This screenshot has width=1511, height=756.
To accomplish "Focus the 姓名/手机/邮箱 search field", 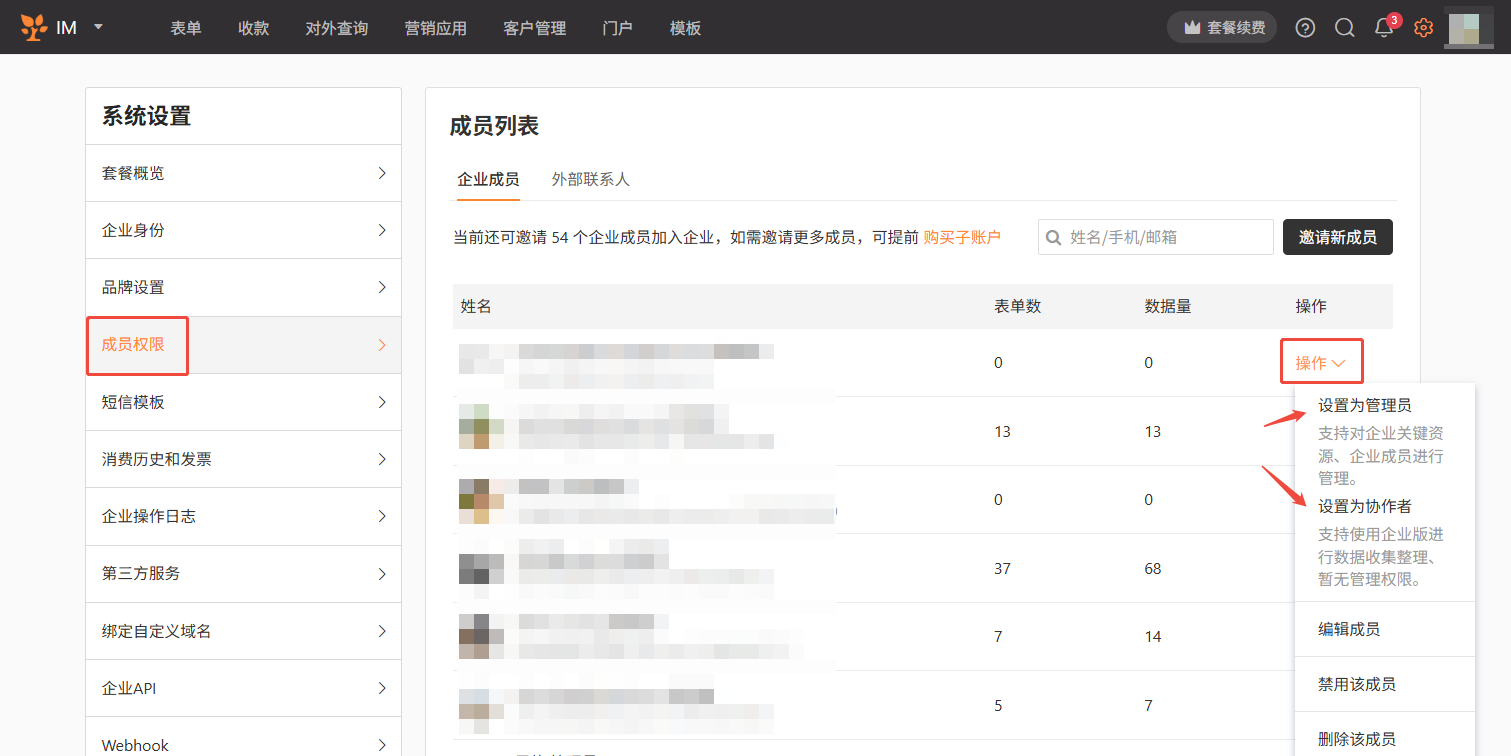I will click(x=1156, y=237).
